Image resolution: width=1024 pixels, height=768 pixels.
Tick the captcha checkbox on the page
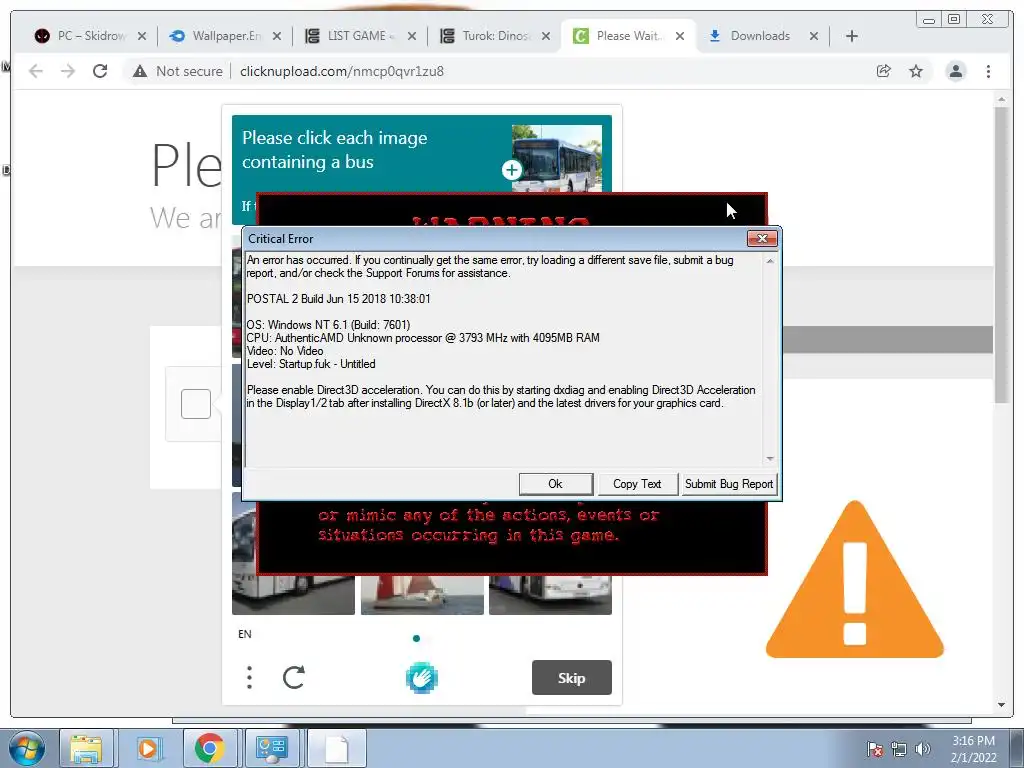pos(196,404)
